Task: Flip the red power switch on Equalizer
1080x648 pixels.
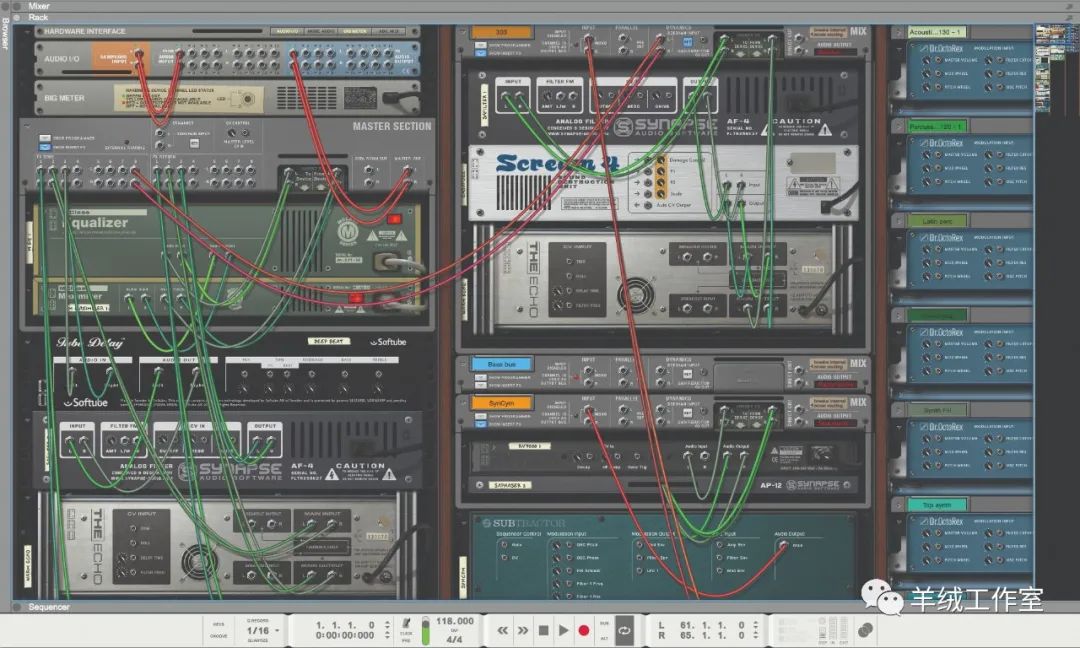Action: pos(393,218)
